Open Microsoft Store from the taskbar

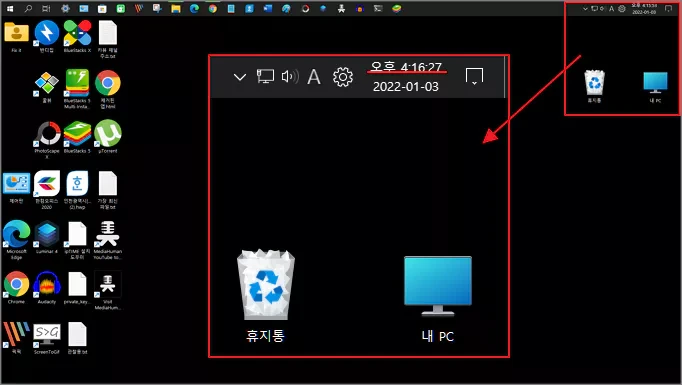[102, 8]
